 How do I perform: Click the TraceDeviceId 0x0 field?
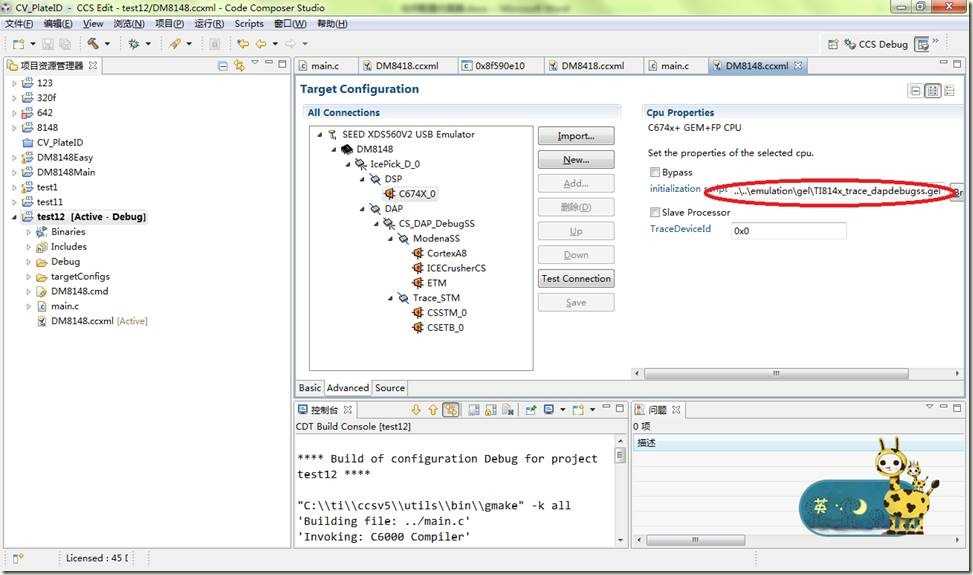pos(788,231)
